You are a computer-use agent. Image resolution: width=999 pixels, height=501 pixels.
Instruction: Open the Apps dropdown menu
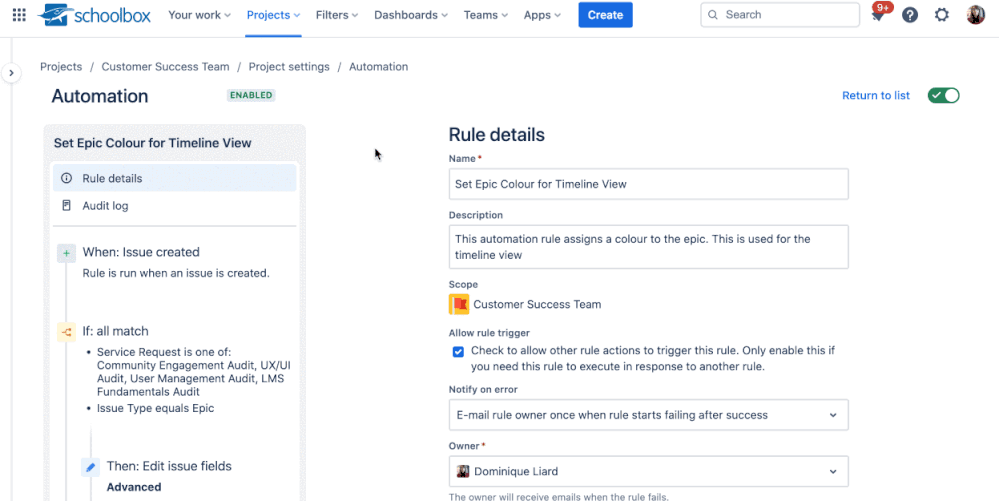point(542,15)
